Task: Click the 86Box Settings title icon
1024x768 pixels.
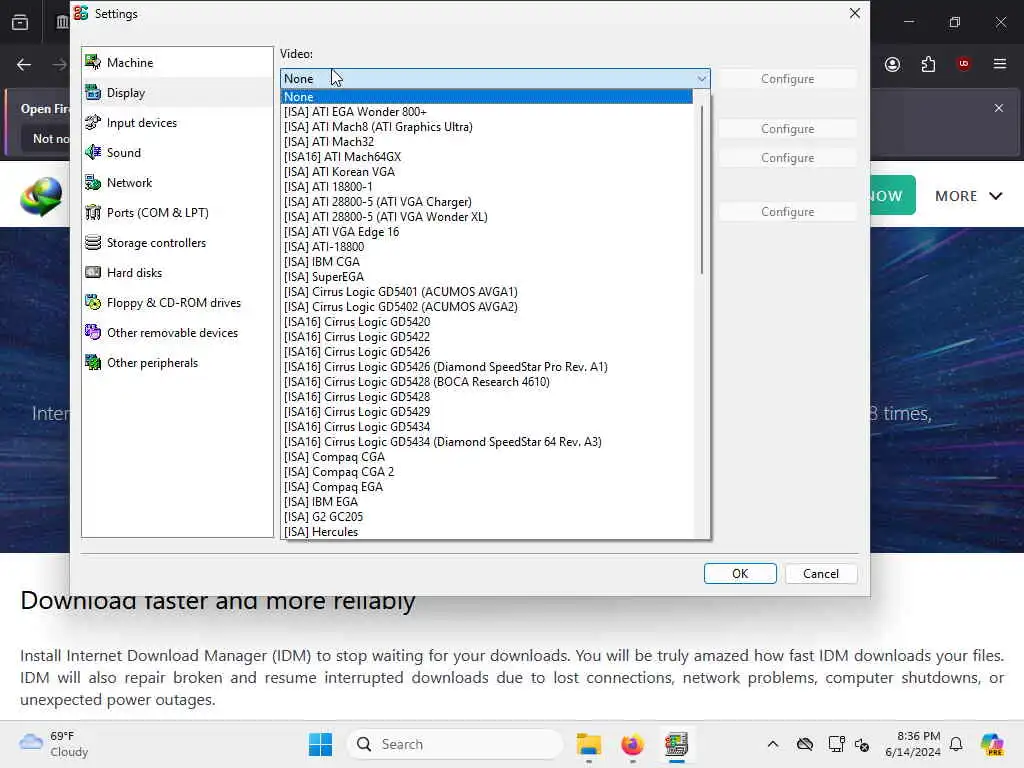Action: 81,13
